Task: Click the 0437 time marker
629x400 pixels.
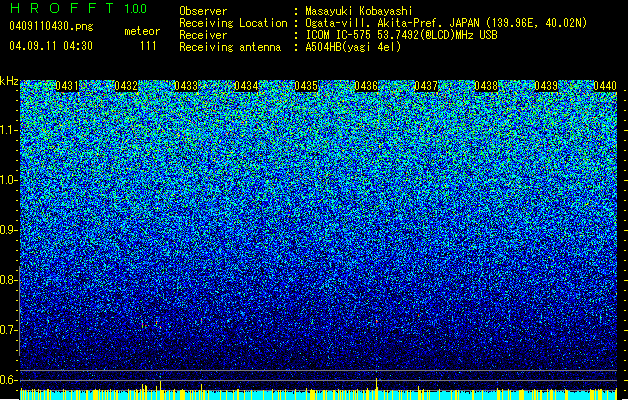Action: pos(426,86)
